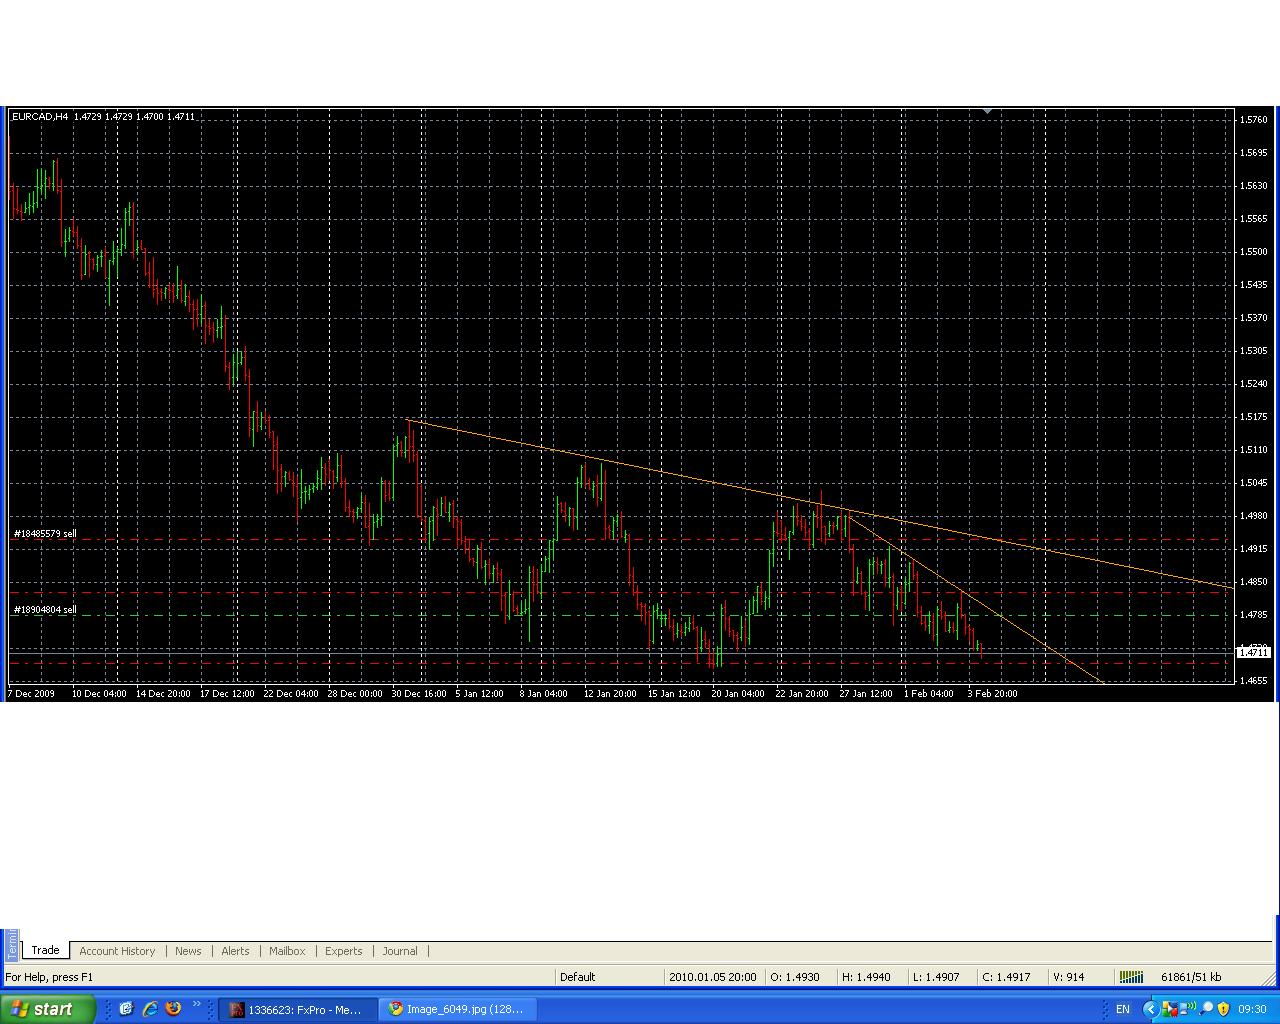Viewport: 1280px width, 1024px height.
Task: Expand hidden quick launch items chevron
Action: [196, 1005]
